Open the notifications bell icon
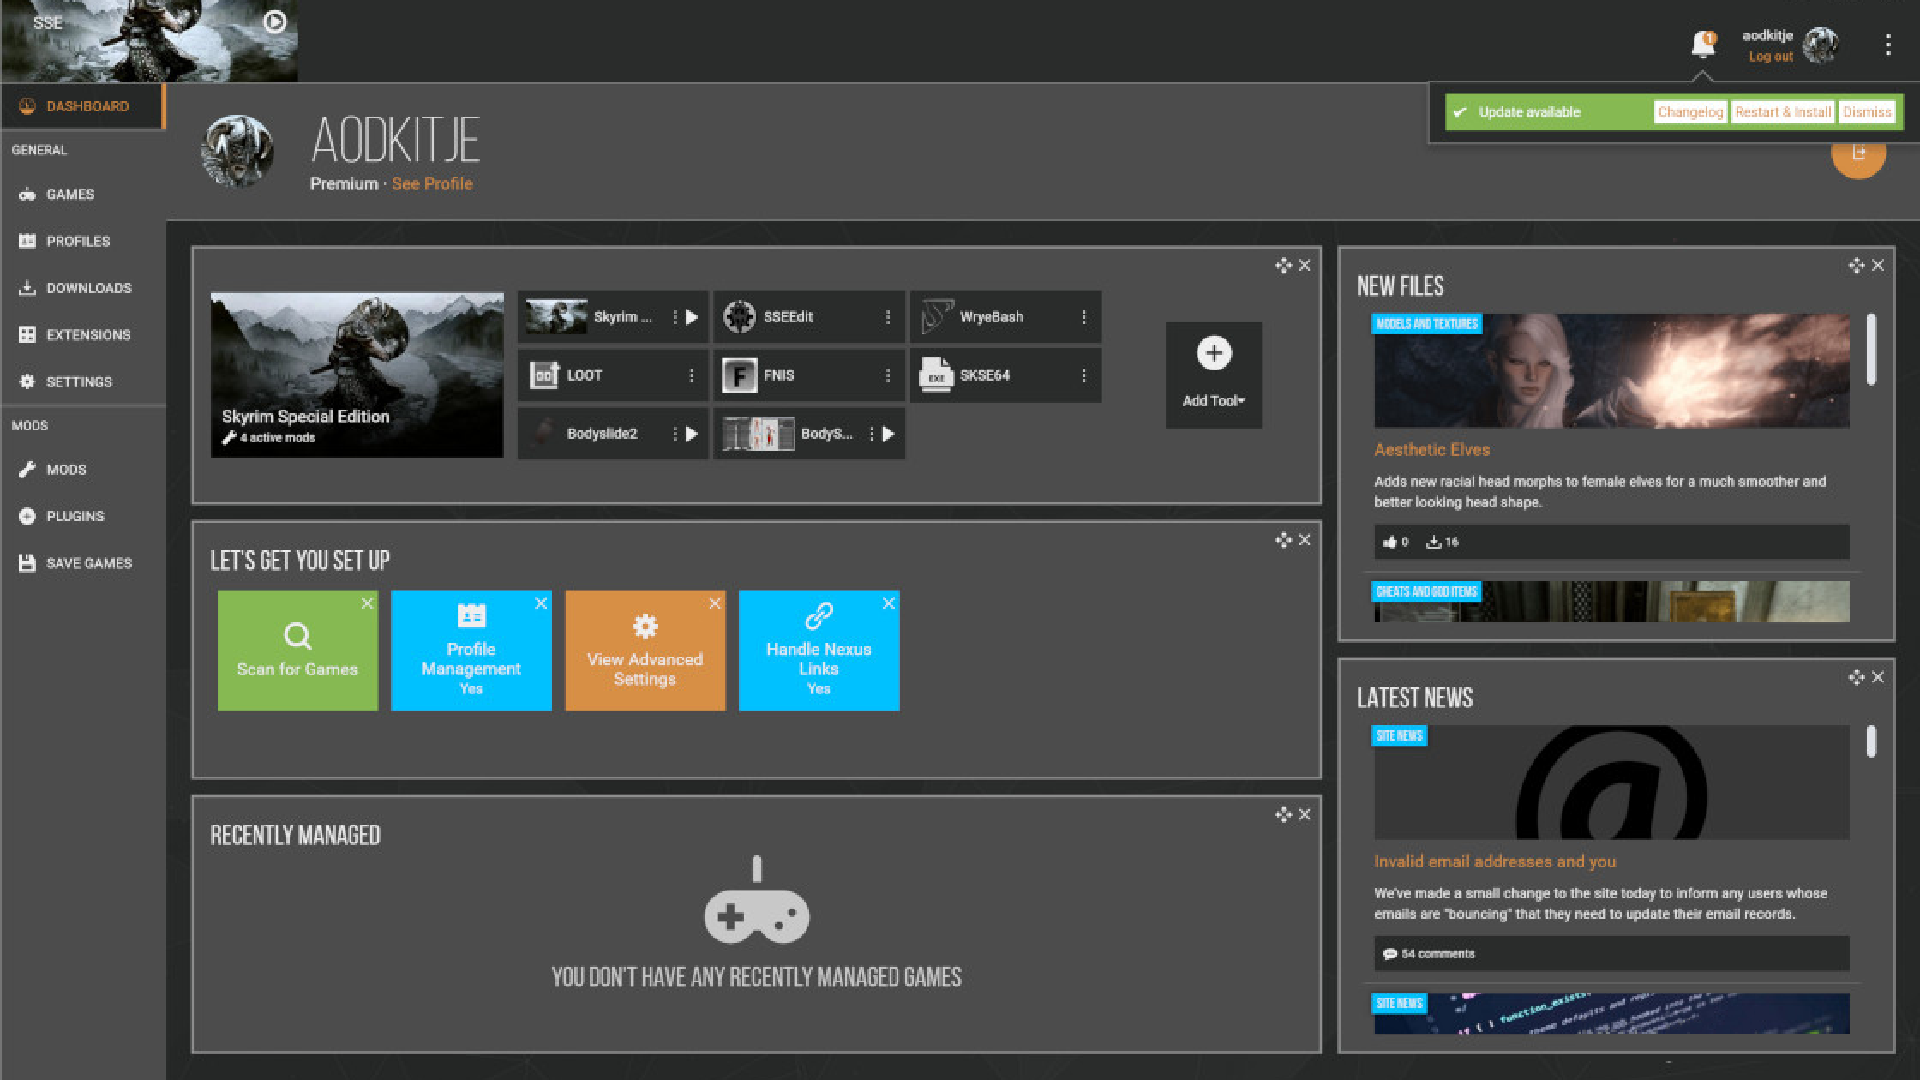Screen dimensions: 1920x1080 (1702, 44)
